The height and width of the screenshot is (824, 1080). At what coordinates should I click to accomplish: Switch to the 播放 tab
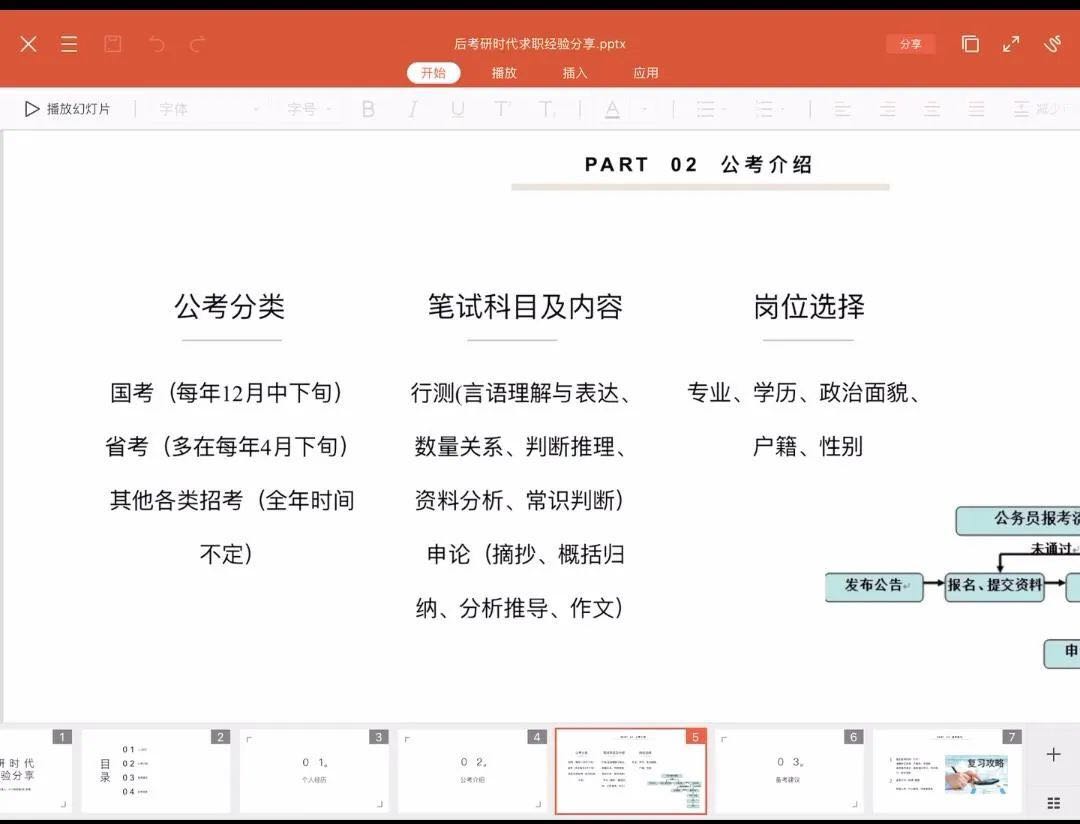tap(504, 73)
